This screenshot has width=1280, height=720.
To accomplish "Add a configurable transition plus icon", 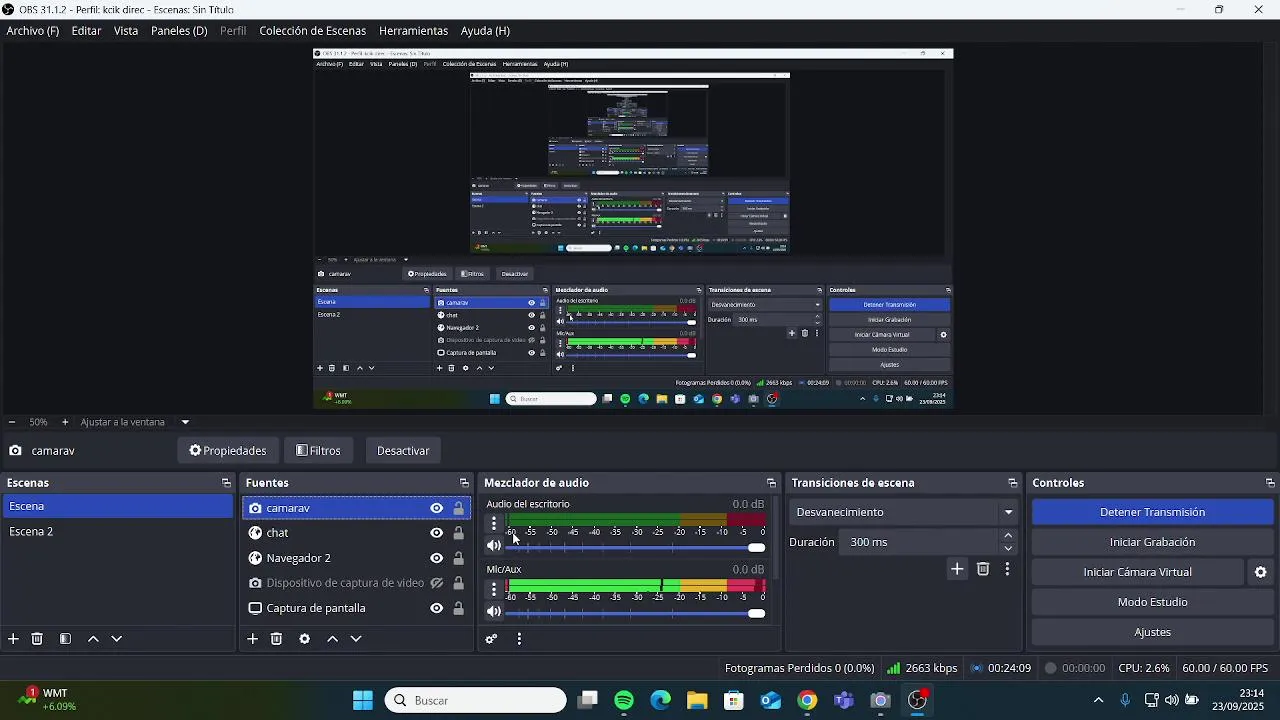I will (x=957, y=569).
